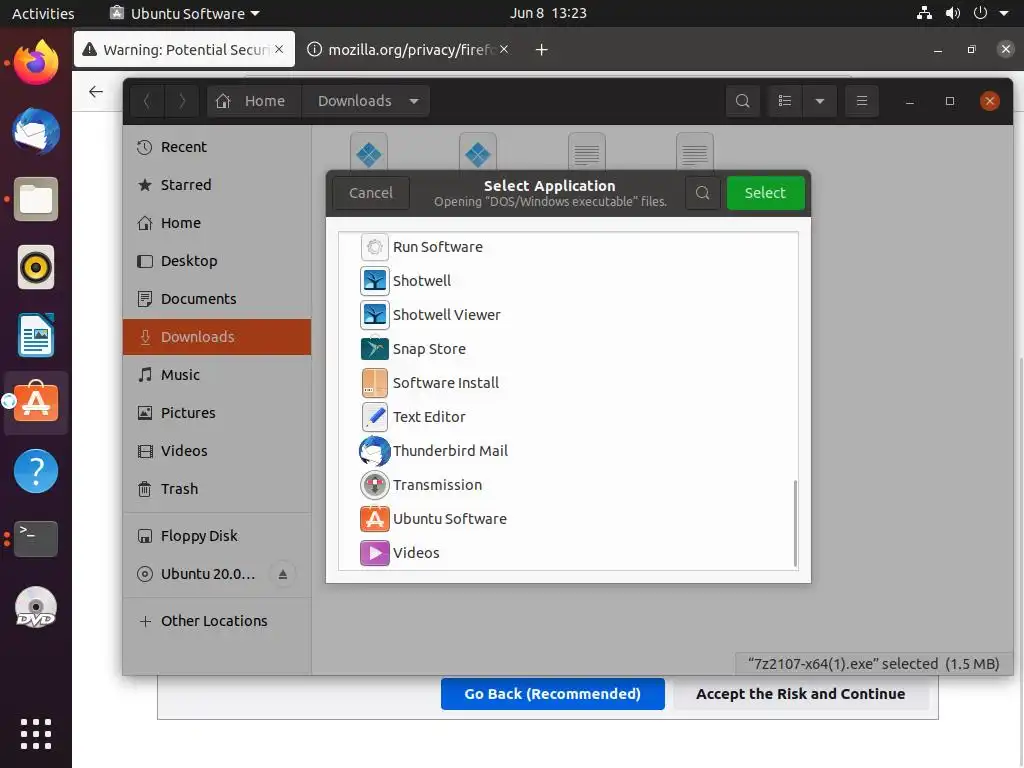Viewport: 1024px width, 768px height.
Task: Open Trash in Files sidebar
Action: (217, 488)
